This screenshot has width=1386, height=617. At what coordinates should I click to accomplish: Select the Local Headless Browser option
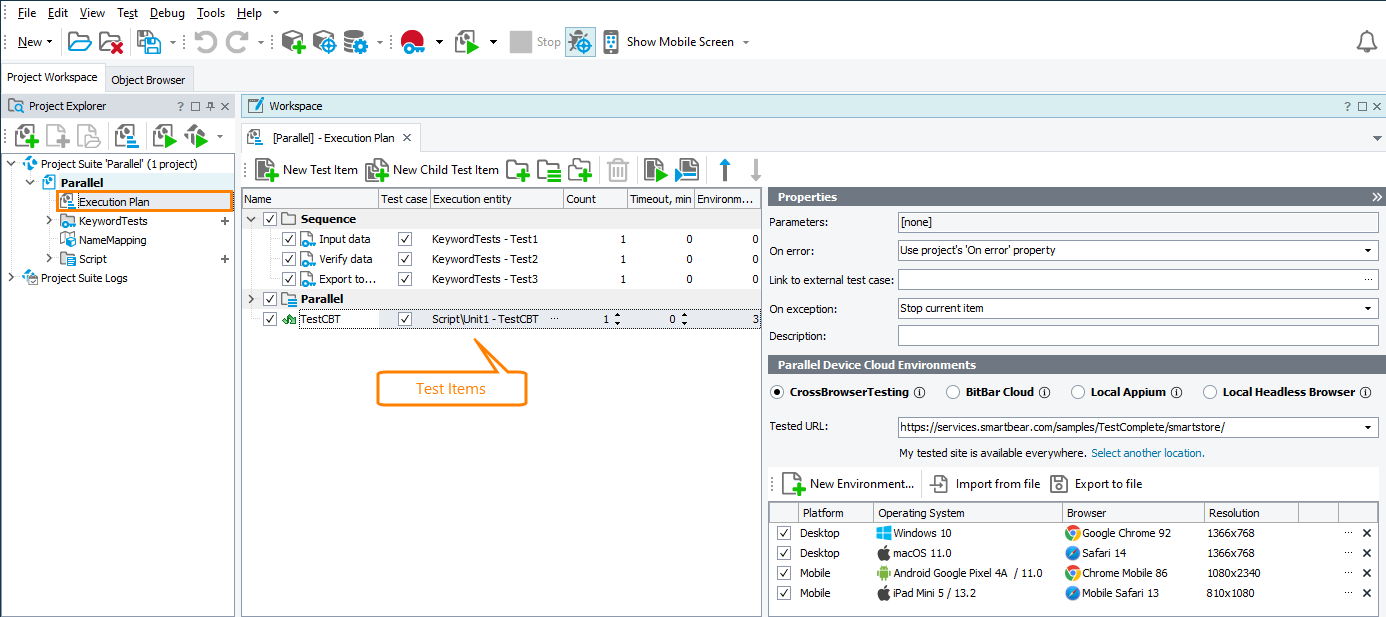tap(1210, 392)
